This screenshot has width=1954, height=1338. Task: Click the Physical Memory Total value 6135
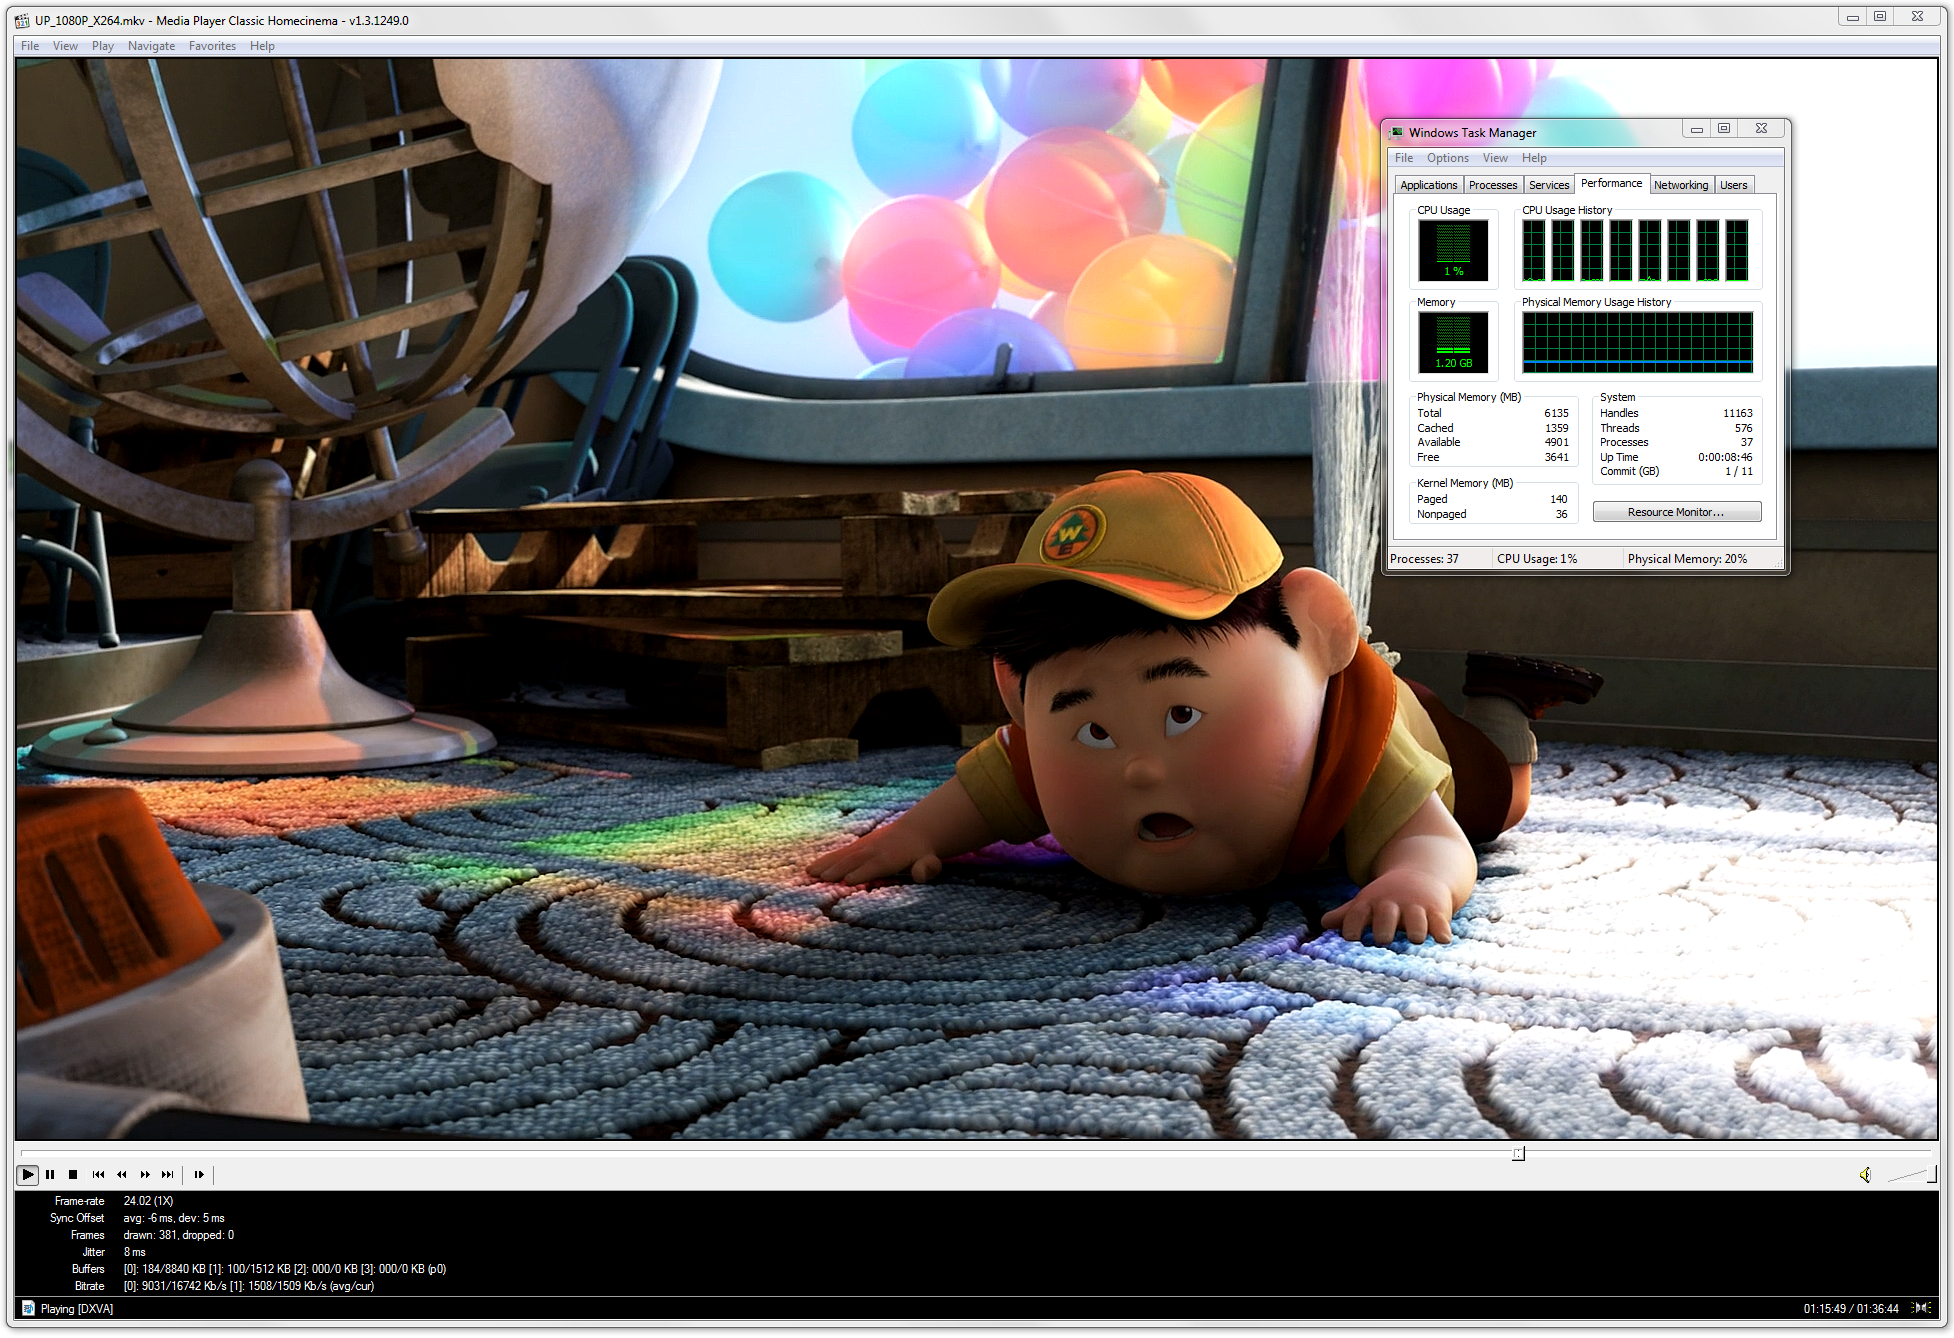(x=1556, y=413)
